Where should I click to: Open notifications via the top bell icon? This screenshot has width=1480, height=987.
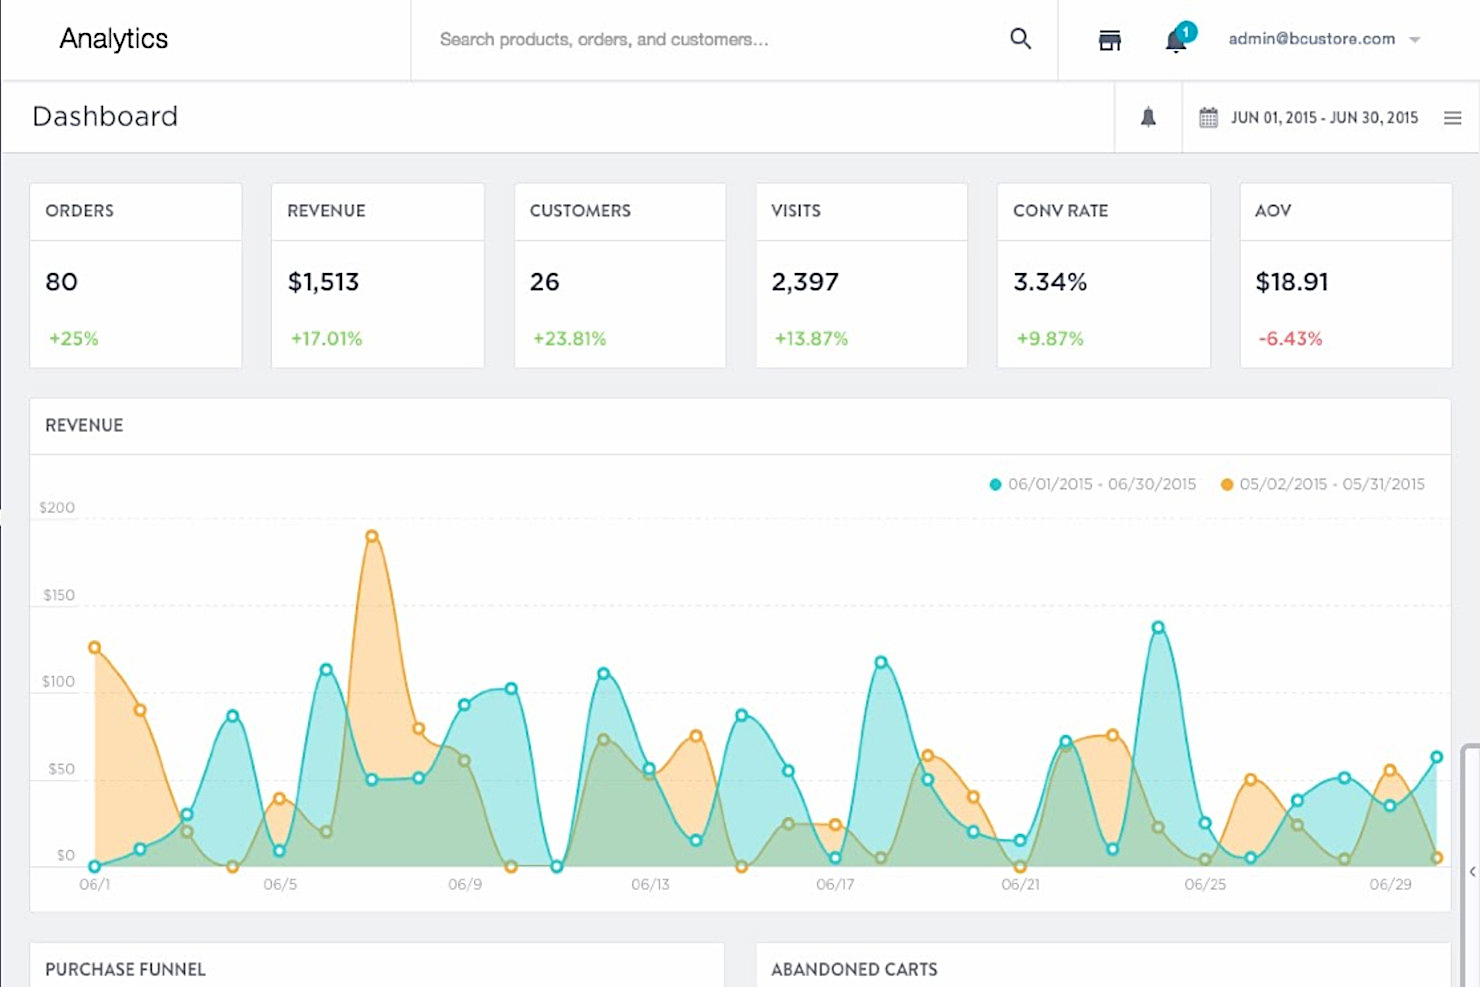pos(1173,41)
